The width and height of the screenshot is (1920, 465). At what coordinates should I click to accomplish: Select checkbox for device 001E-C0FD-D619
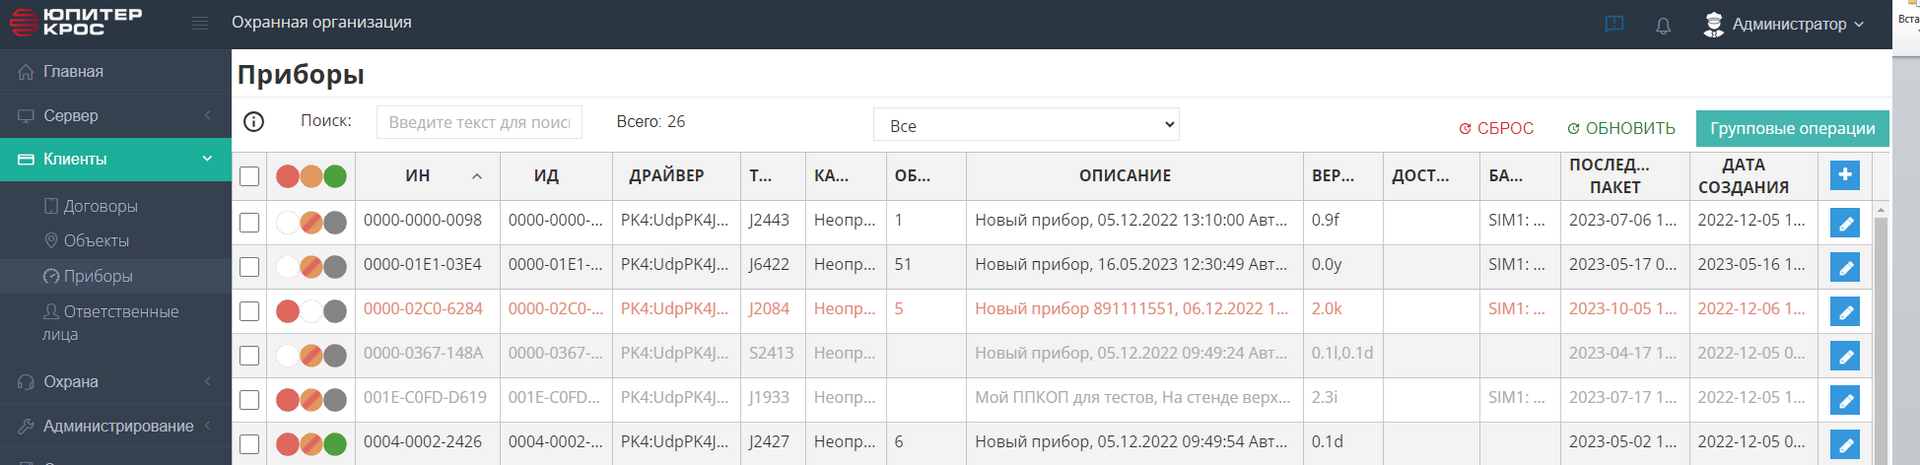pos(249,400)
